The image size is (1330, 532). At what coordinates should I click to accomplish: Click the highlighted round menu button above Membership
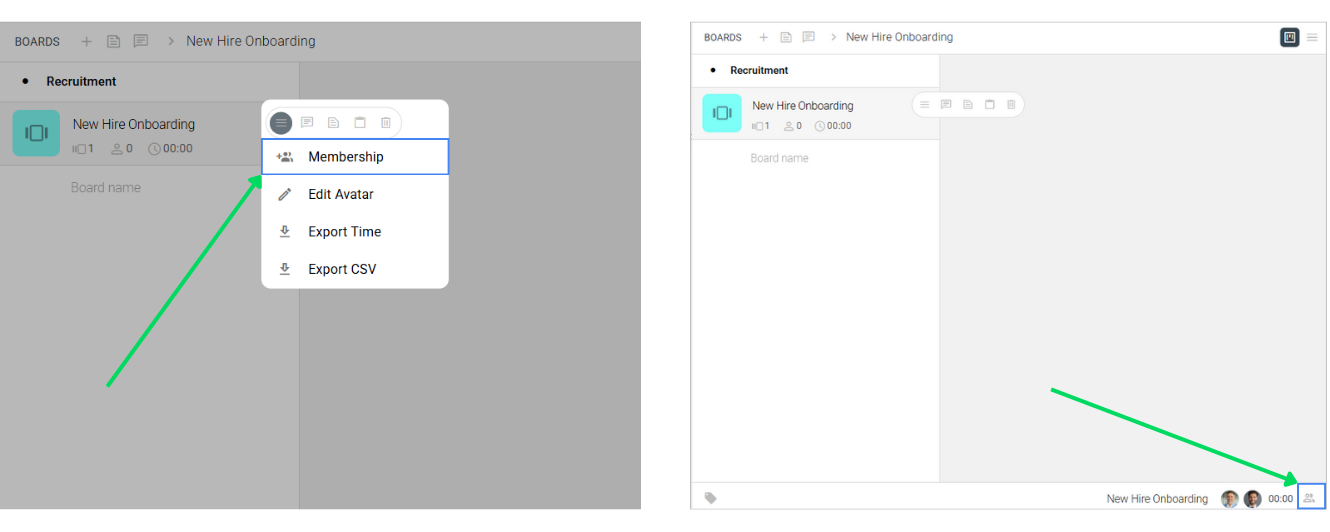click(281, 123)
